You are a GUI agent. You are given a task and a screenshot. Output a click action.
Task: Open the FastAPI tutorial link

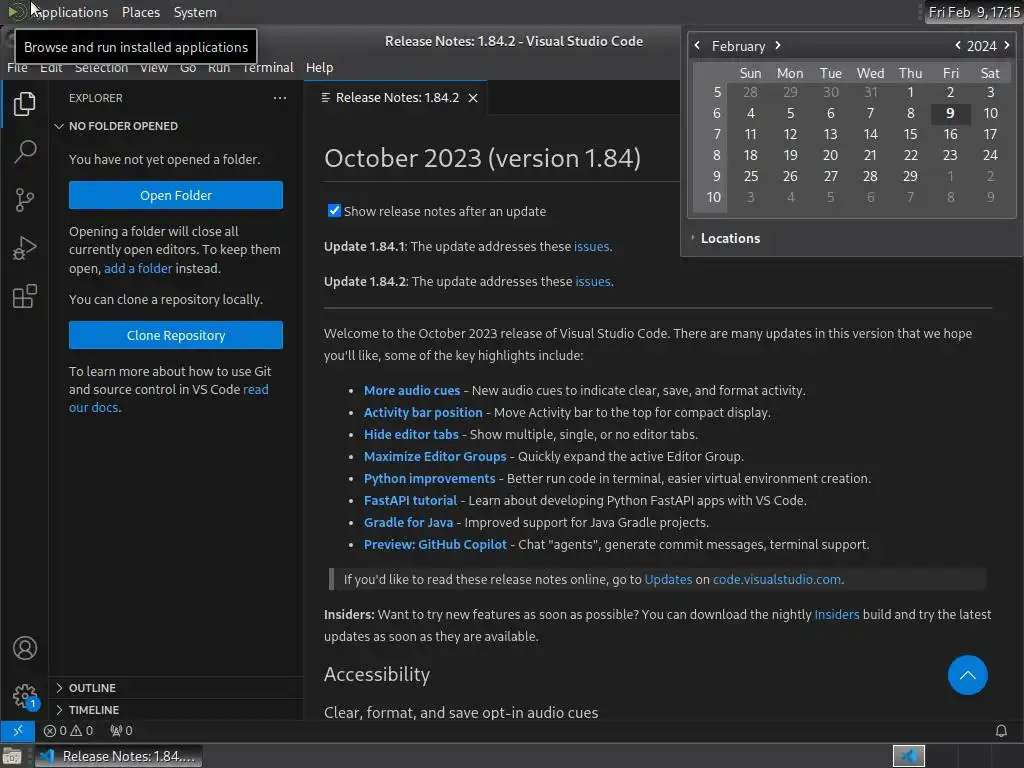pyautogui.click(x=410, y=500)
